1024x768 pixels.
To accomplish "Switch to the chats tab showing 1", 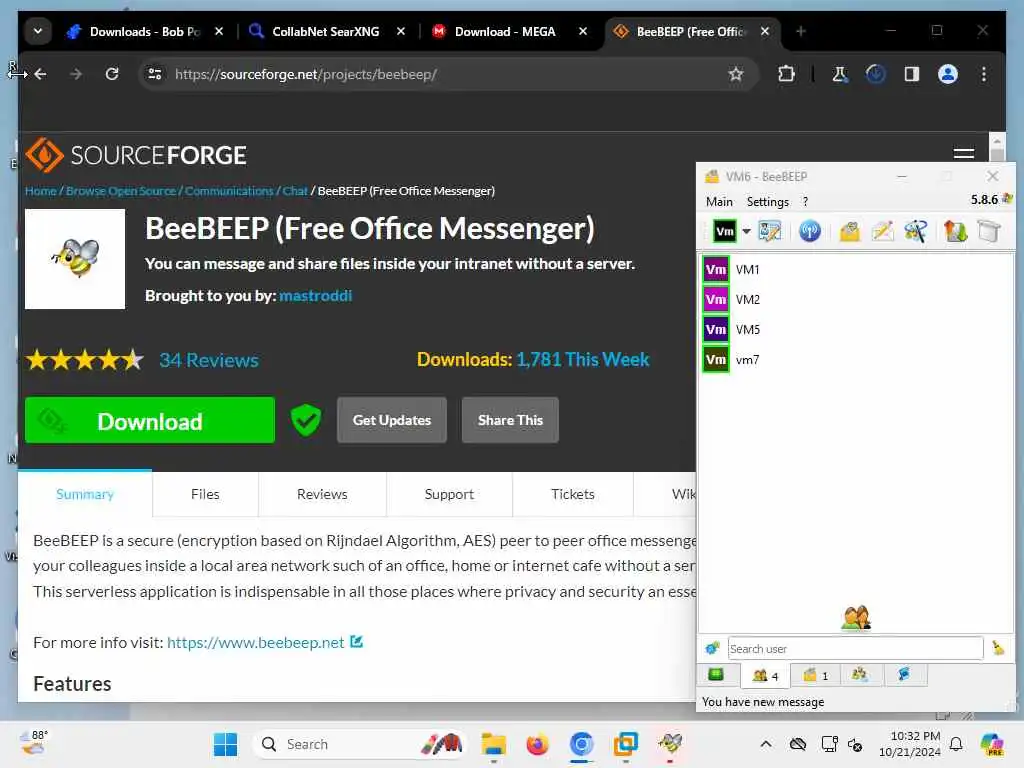I will 815,675.
